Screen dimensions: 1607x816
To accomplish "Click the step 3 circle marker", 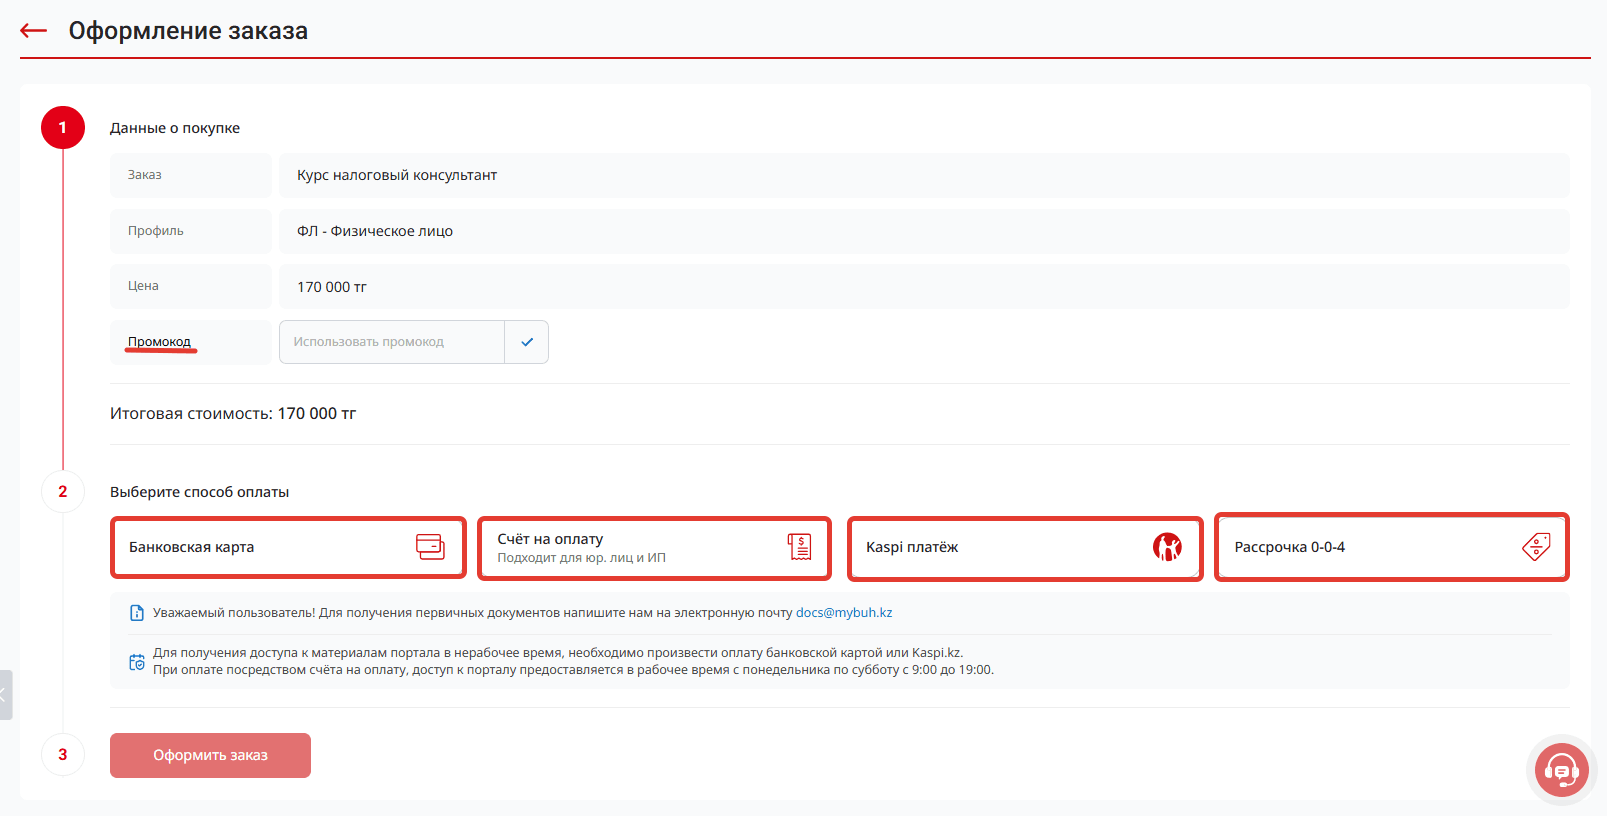I will (63, 755).
